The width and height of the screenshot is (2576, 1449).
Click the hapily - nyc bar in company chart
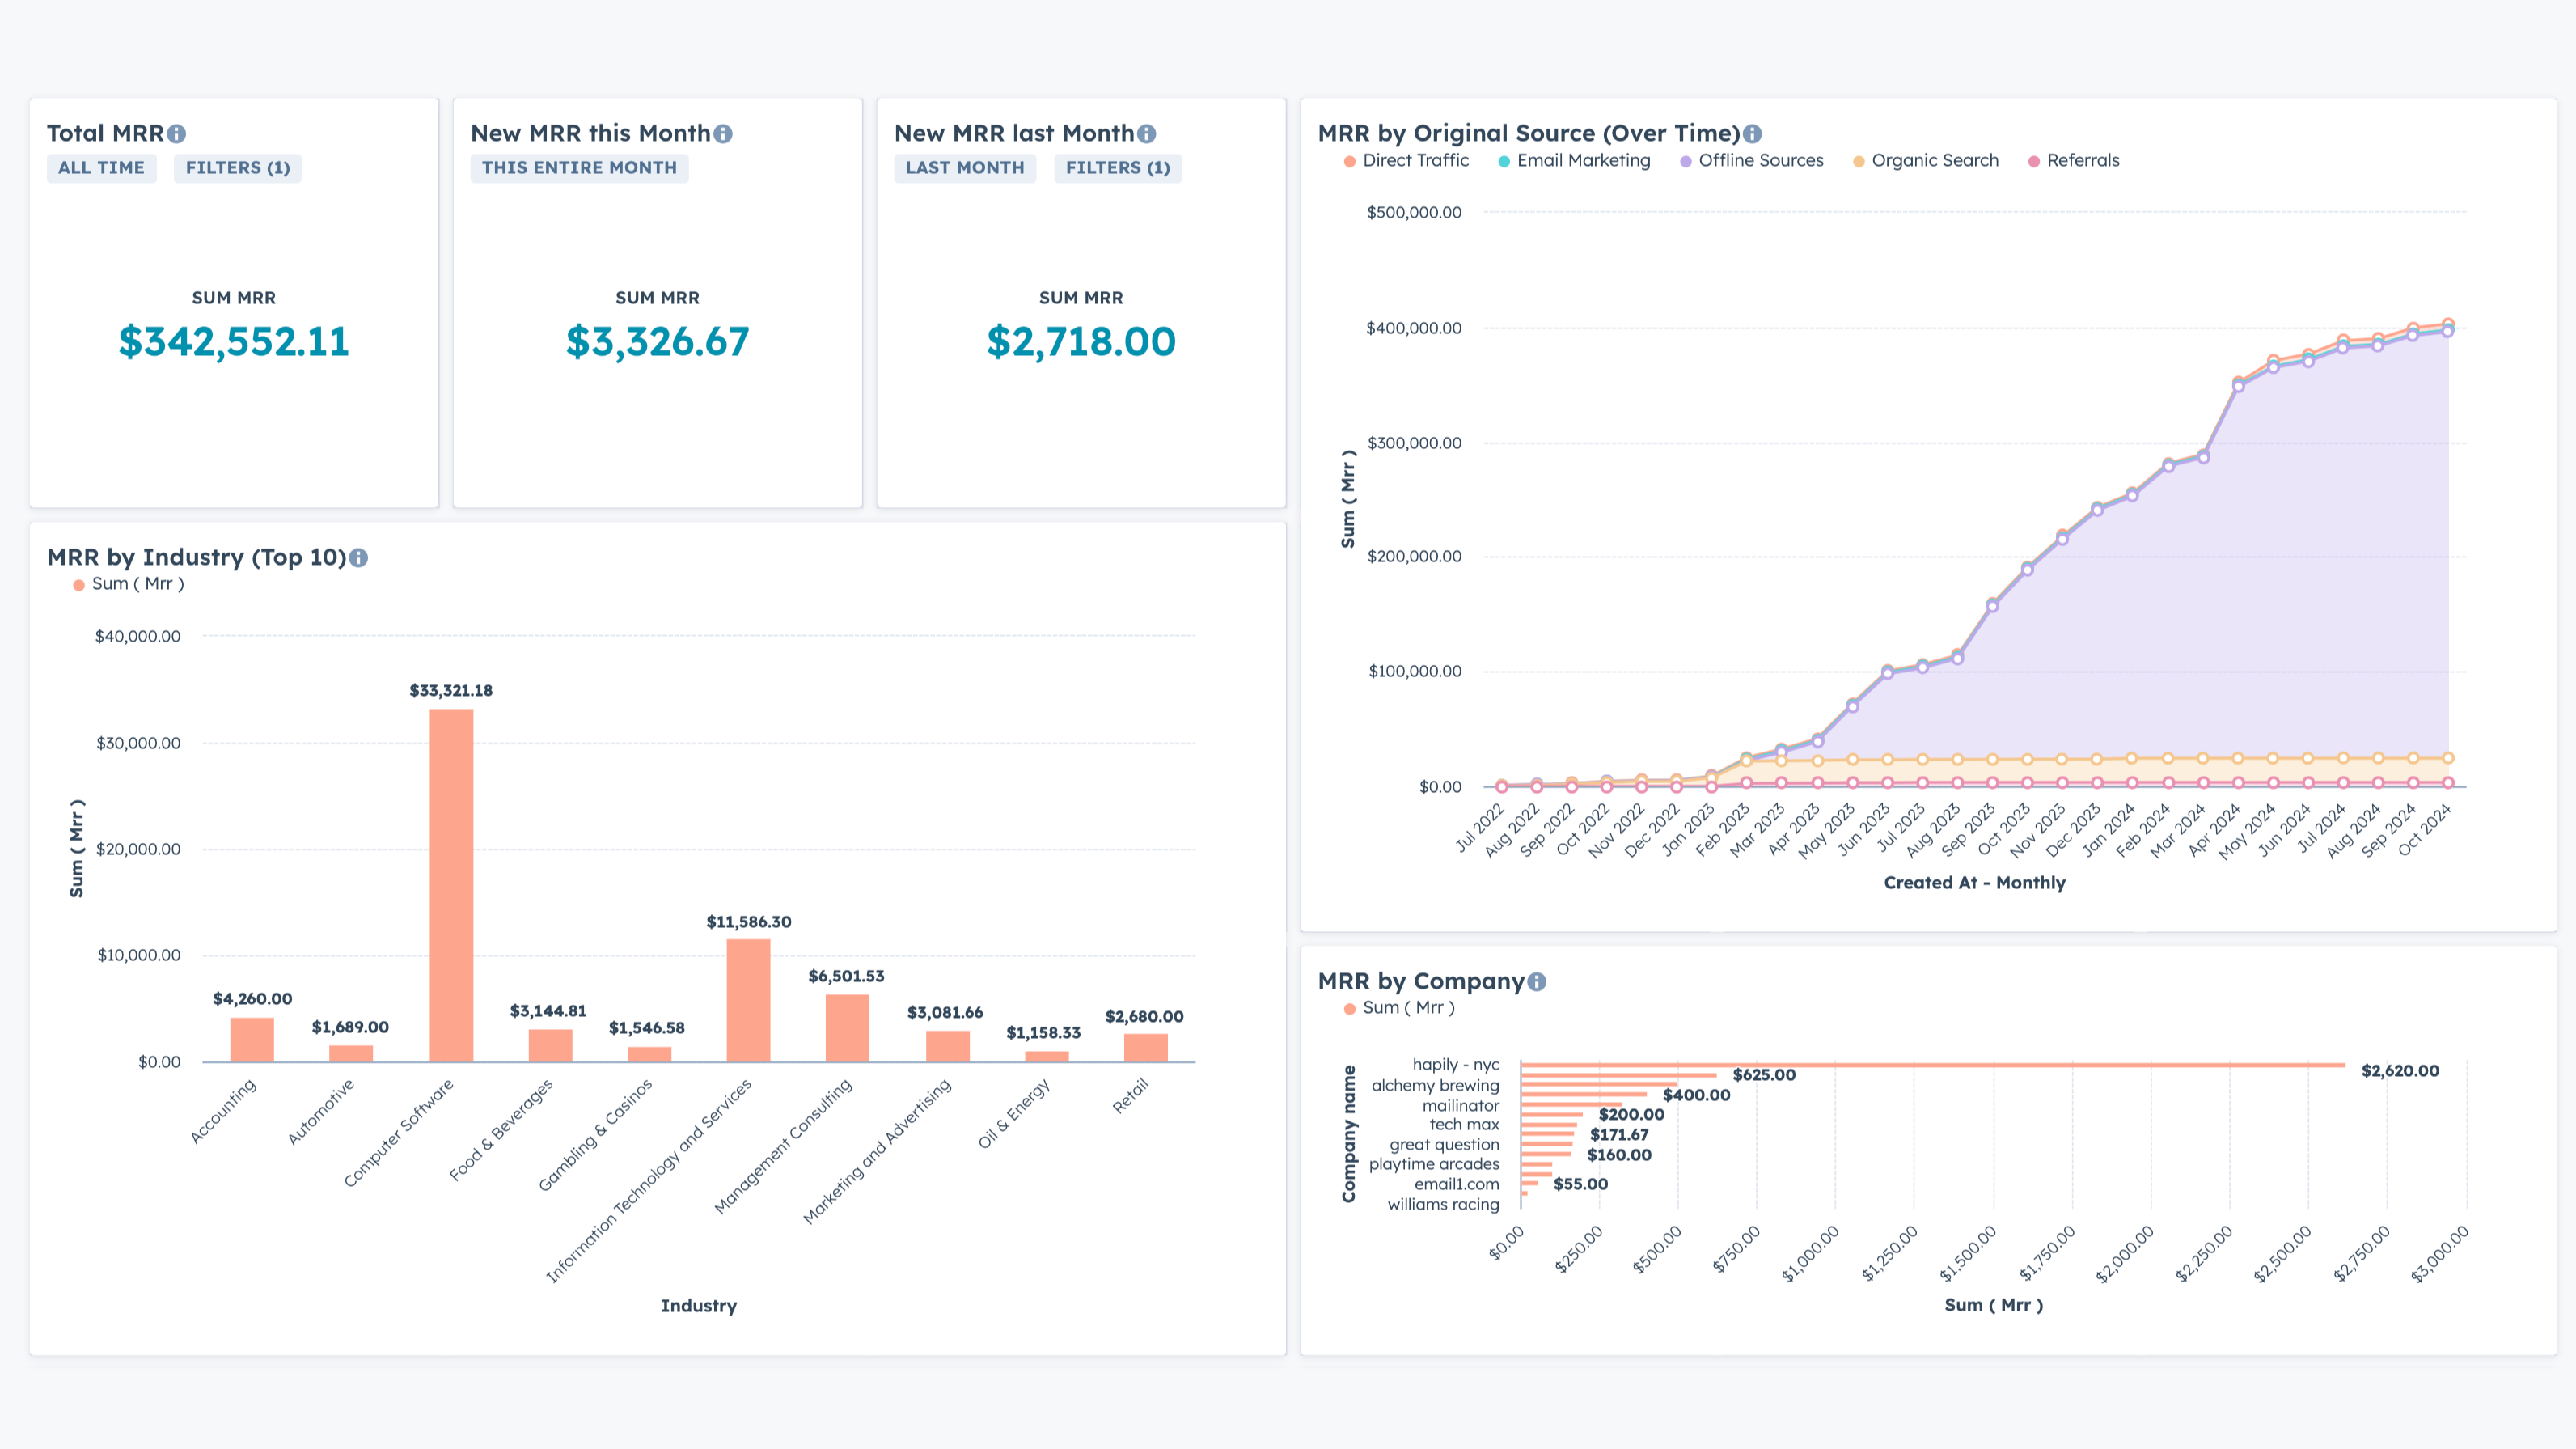pyautogui.click(x=1930, y=1065)
